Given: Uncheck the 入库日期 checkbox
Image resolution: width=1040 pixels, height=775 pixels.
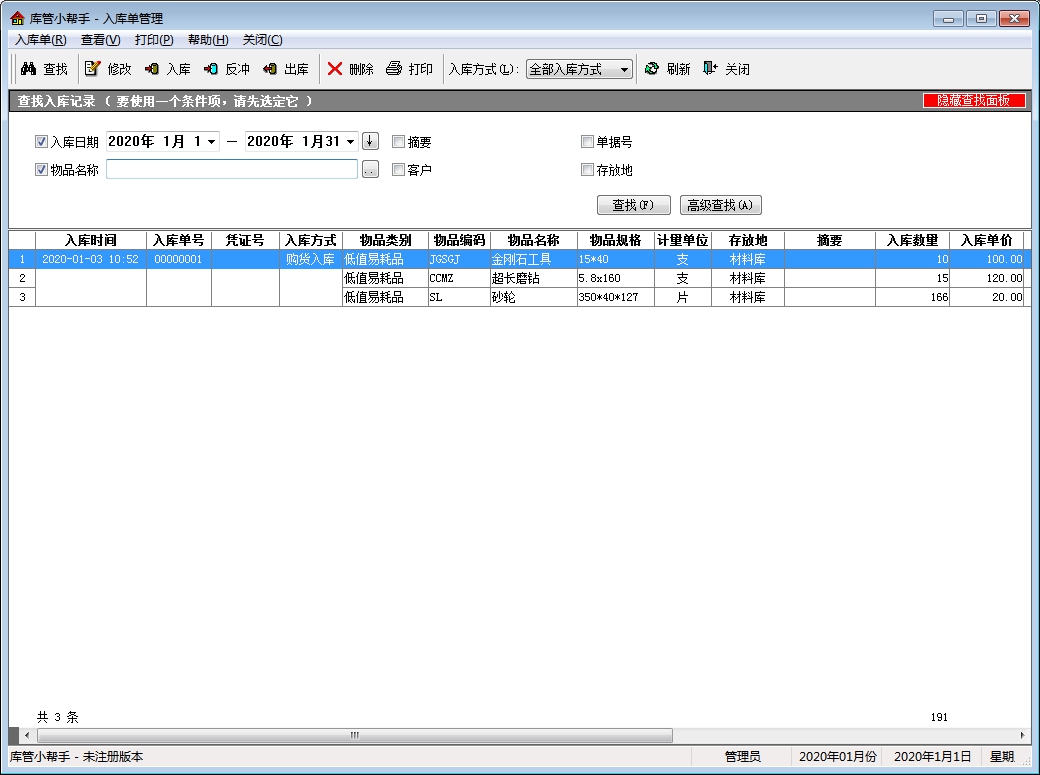Looking at the screenshot, I should 42,142.
